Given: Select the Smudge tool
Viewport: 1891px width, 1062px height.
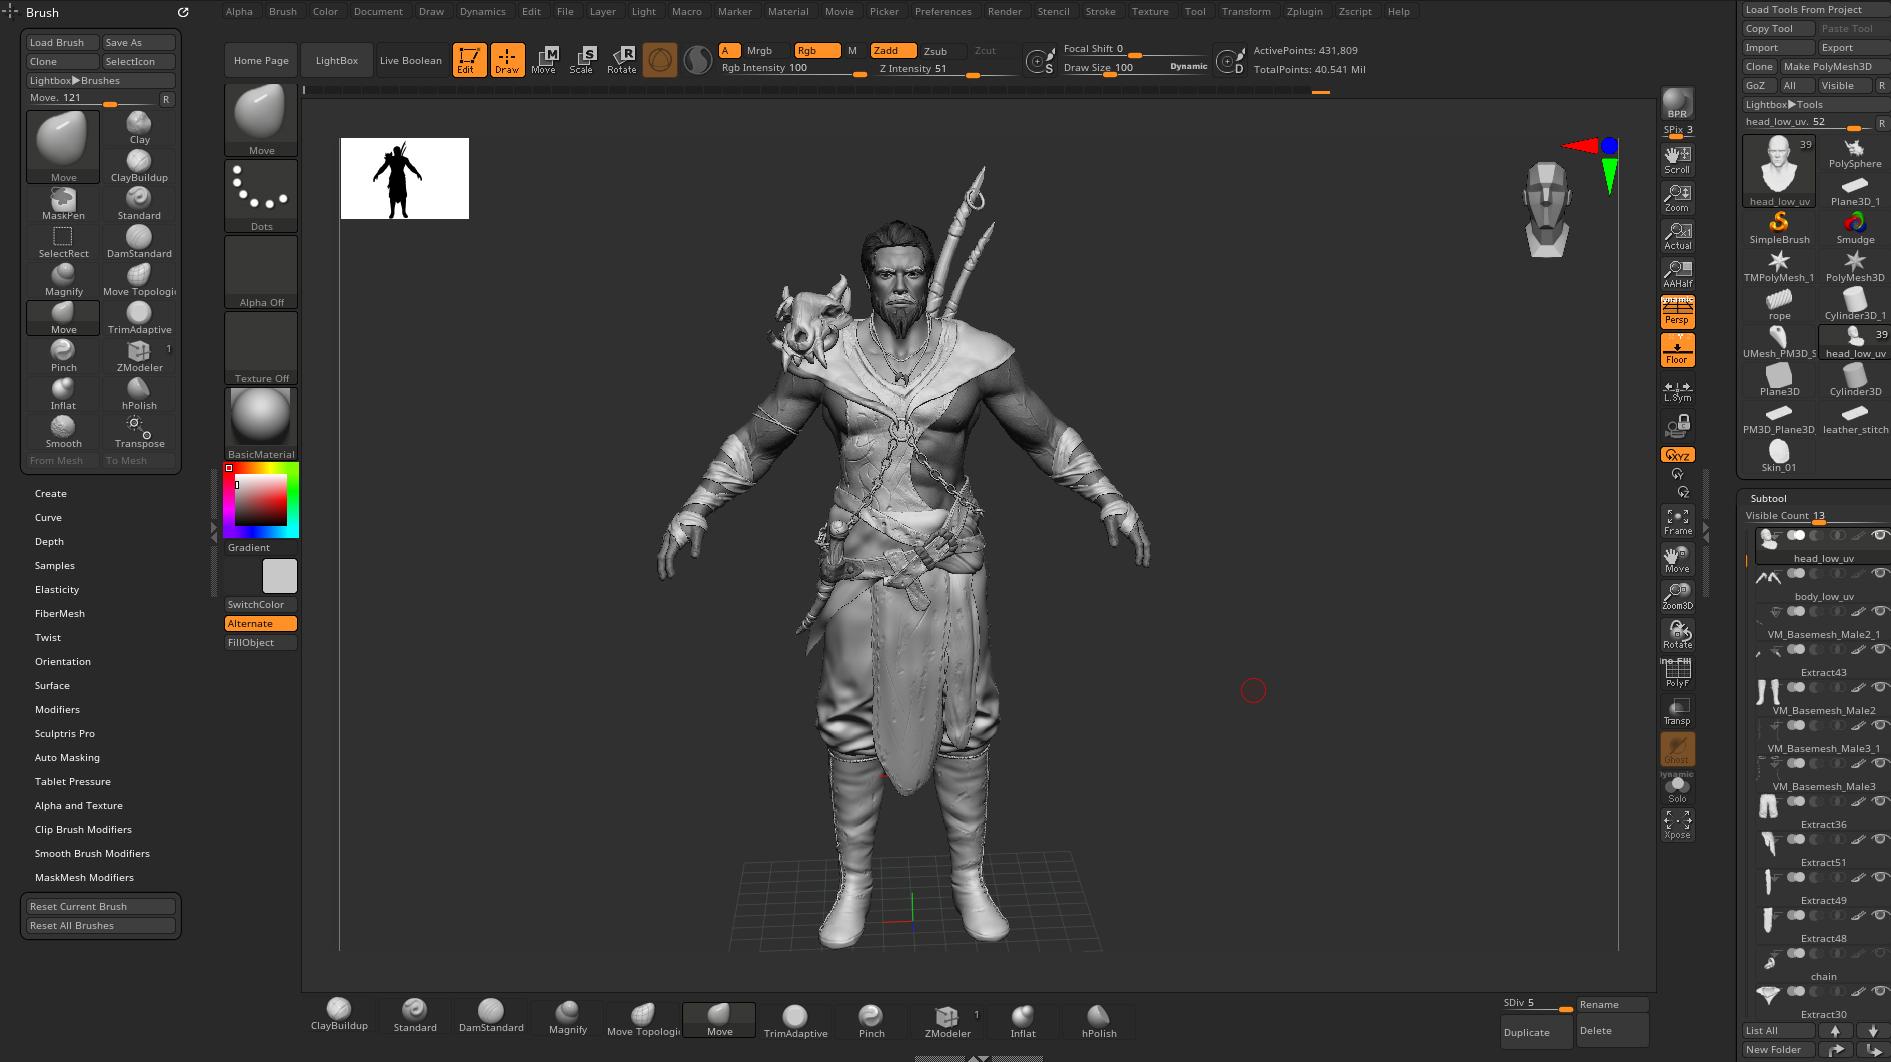Looking at the screenshot, I should [1854, 229].
